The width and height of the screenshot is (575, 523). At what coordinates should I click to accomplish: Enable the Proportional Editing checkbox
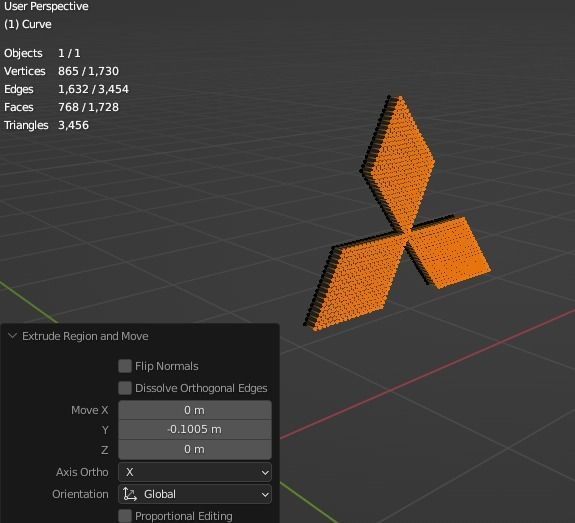tap(125, 516)
